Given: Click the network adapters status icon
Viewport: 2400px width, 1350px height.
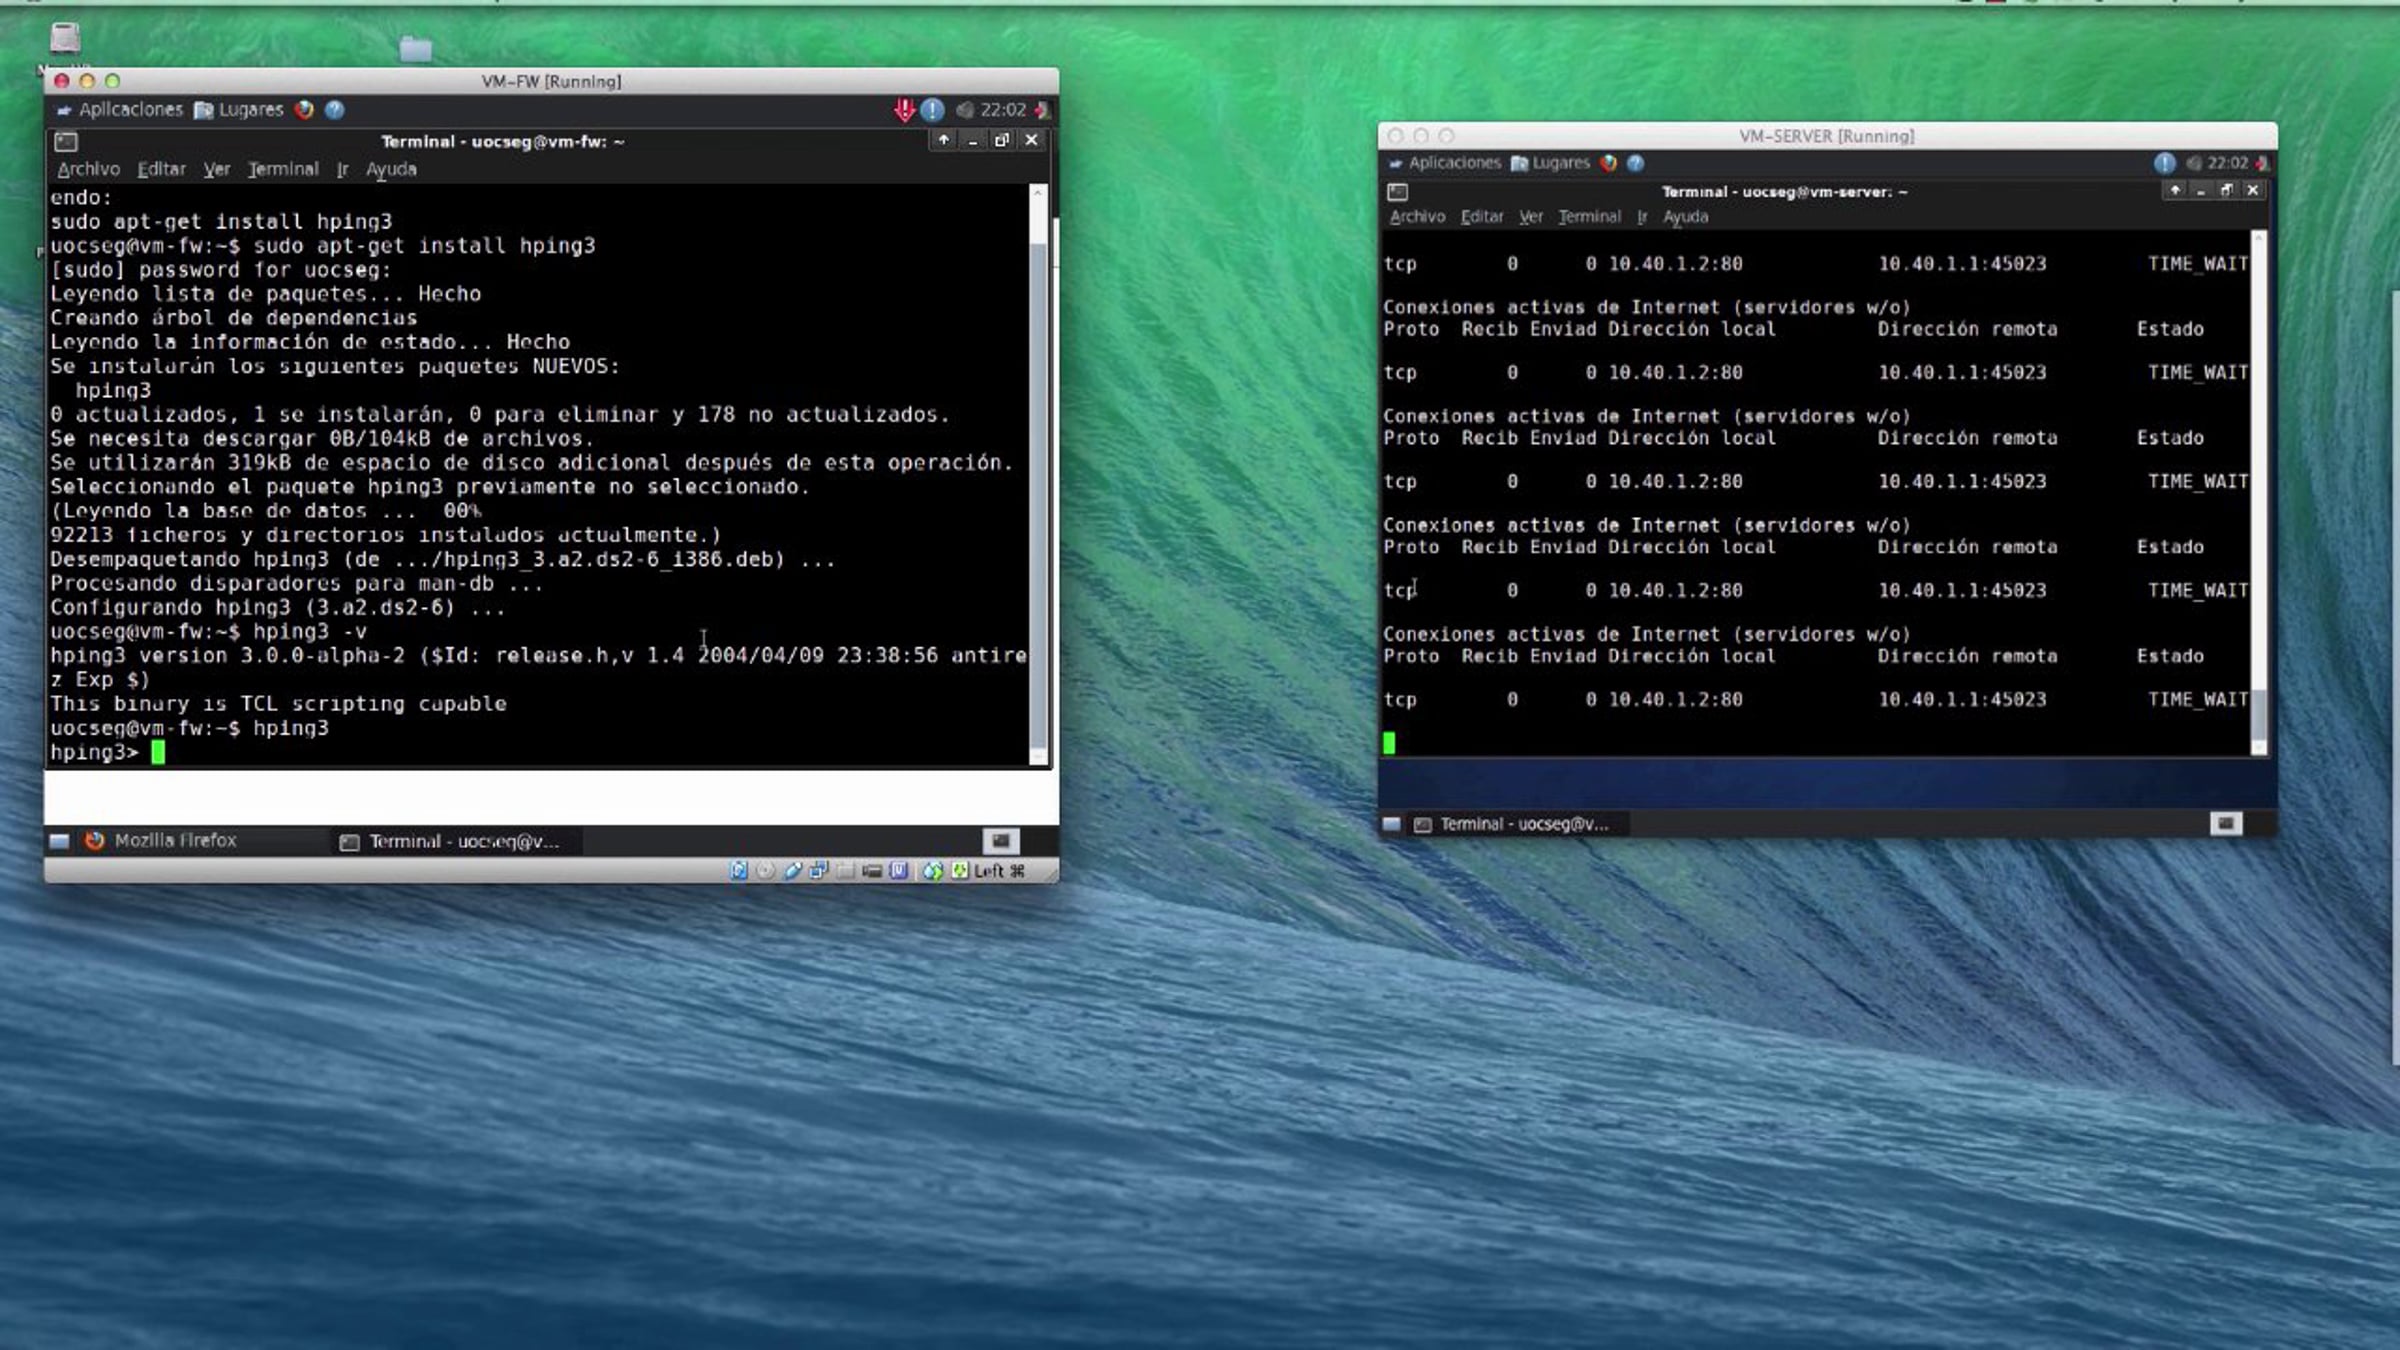Looking at the screenshot, I should coord(819,870).
